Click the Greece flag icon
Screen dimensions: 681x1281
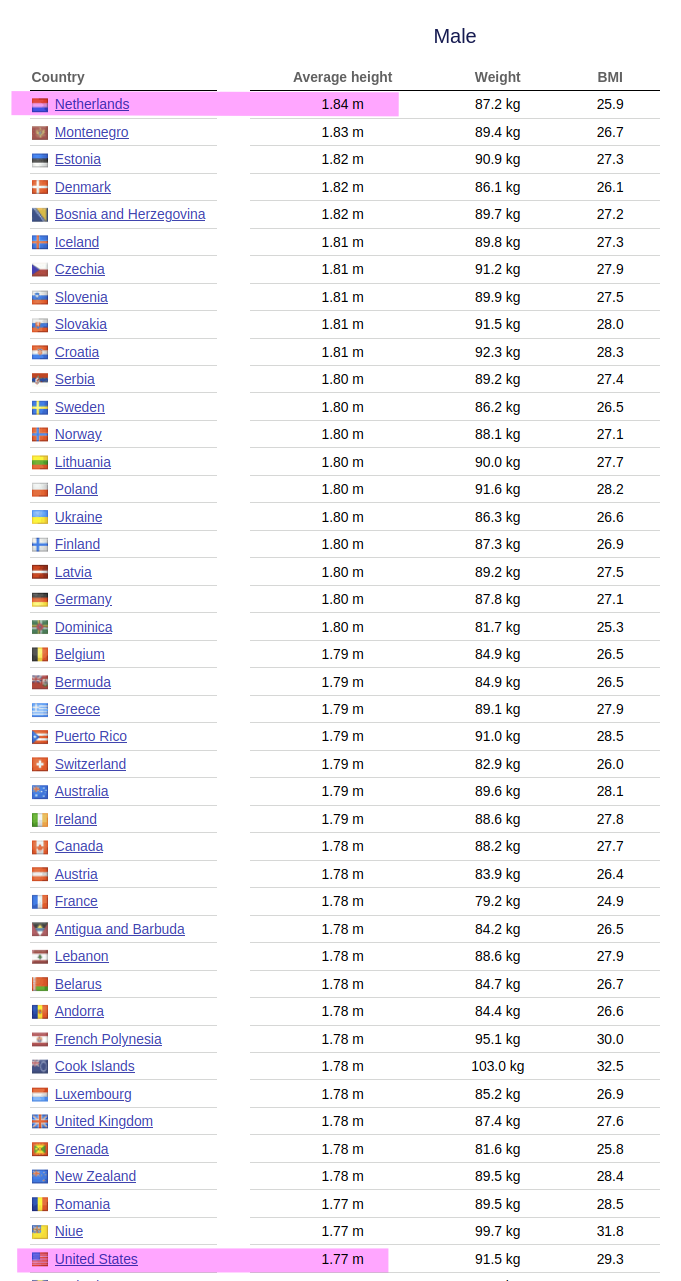pos(40,710)
